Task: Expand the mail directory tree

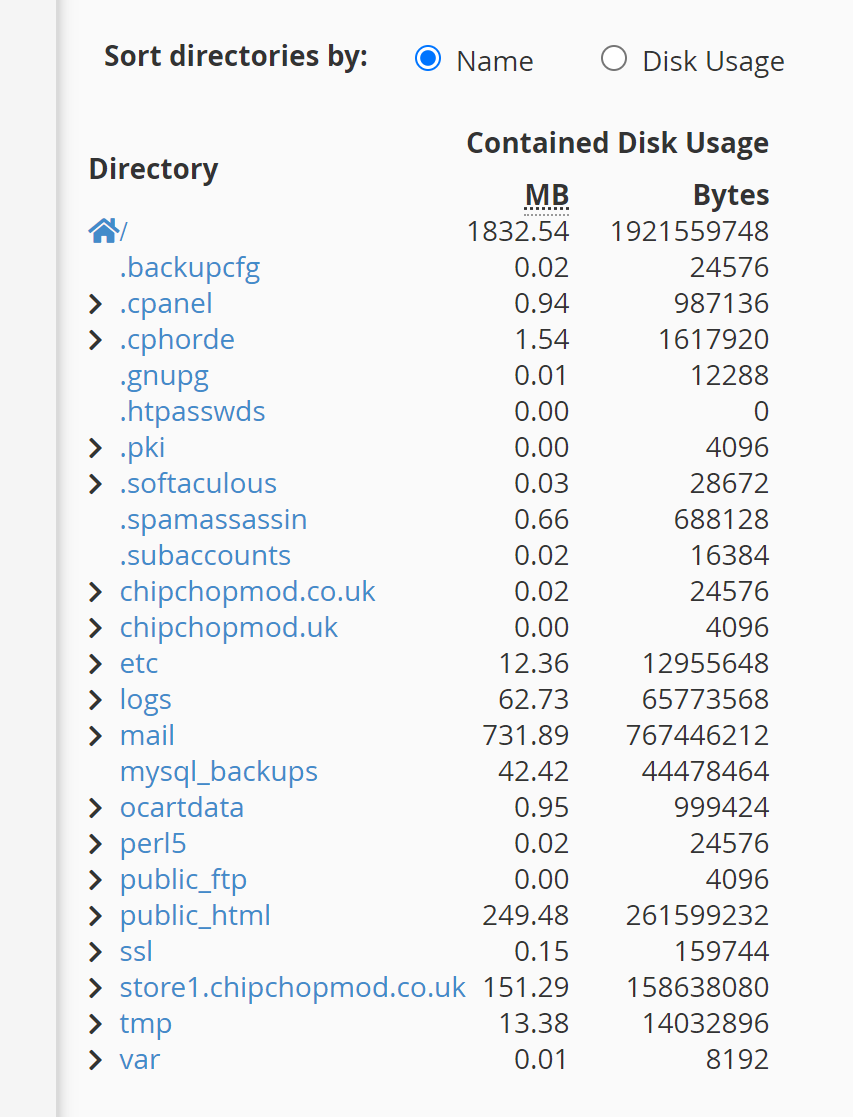Action: [96, 736]
